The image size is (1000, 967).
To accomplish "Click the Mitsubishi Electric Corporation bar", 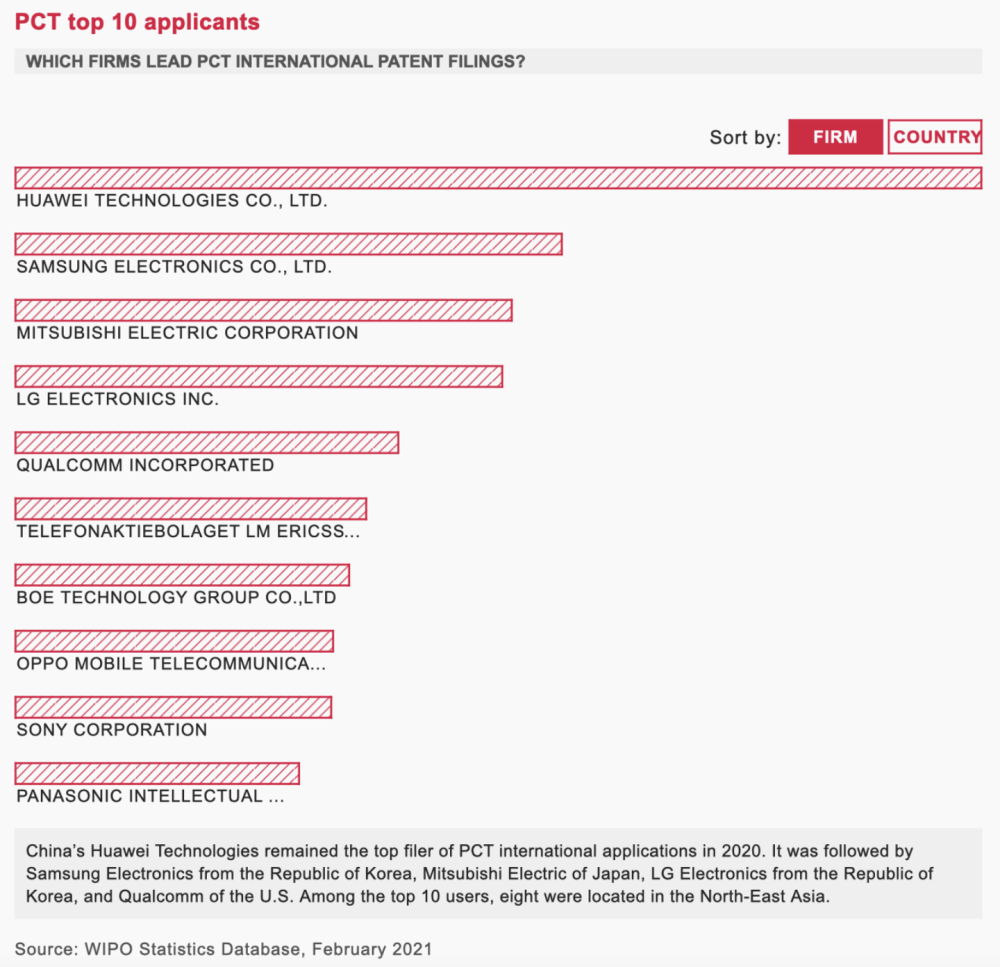I will coord(263,310).
